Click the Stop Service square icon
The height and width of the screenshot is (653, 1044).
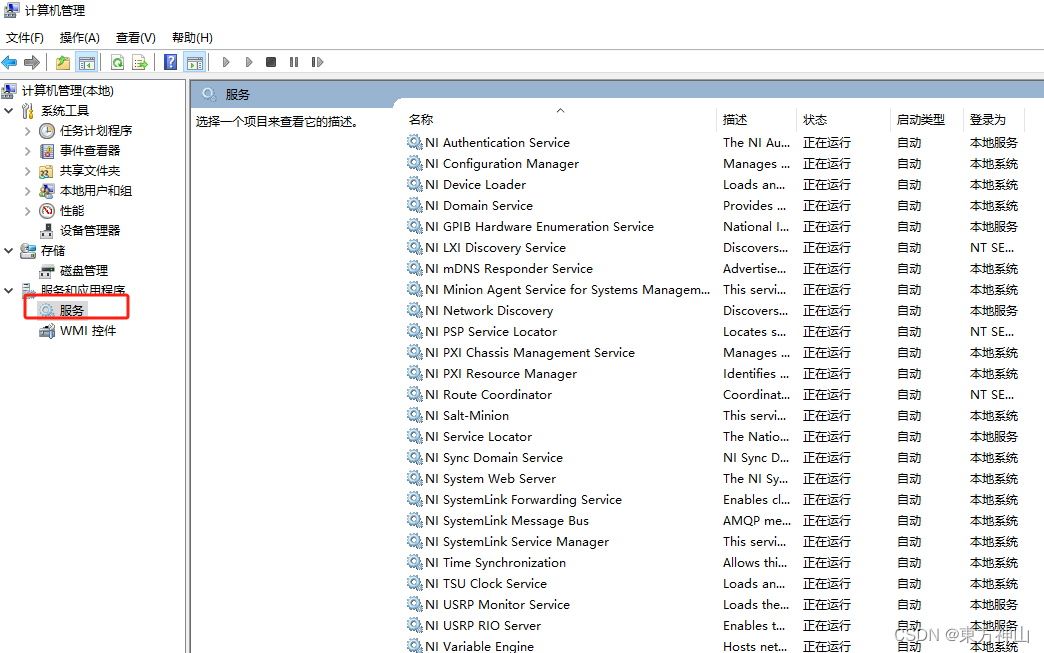click(271, 62)
